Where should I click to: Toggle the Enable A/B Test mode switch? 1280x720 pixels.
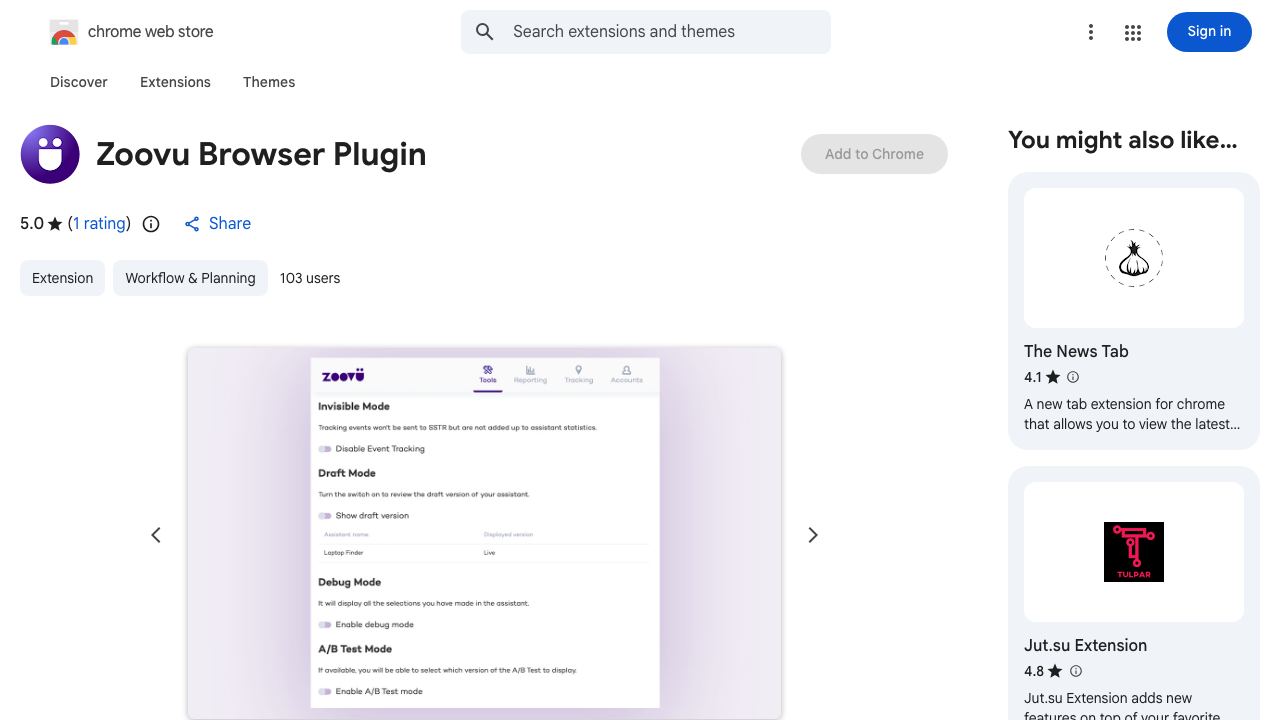[325, 692]
